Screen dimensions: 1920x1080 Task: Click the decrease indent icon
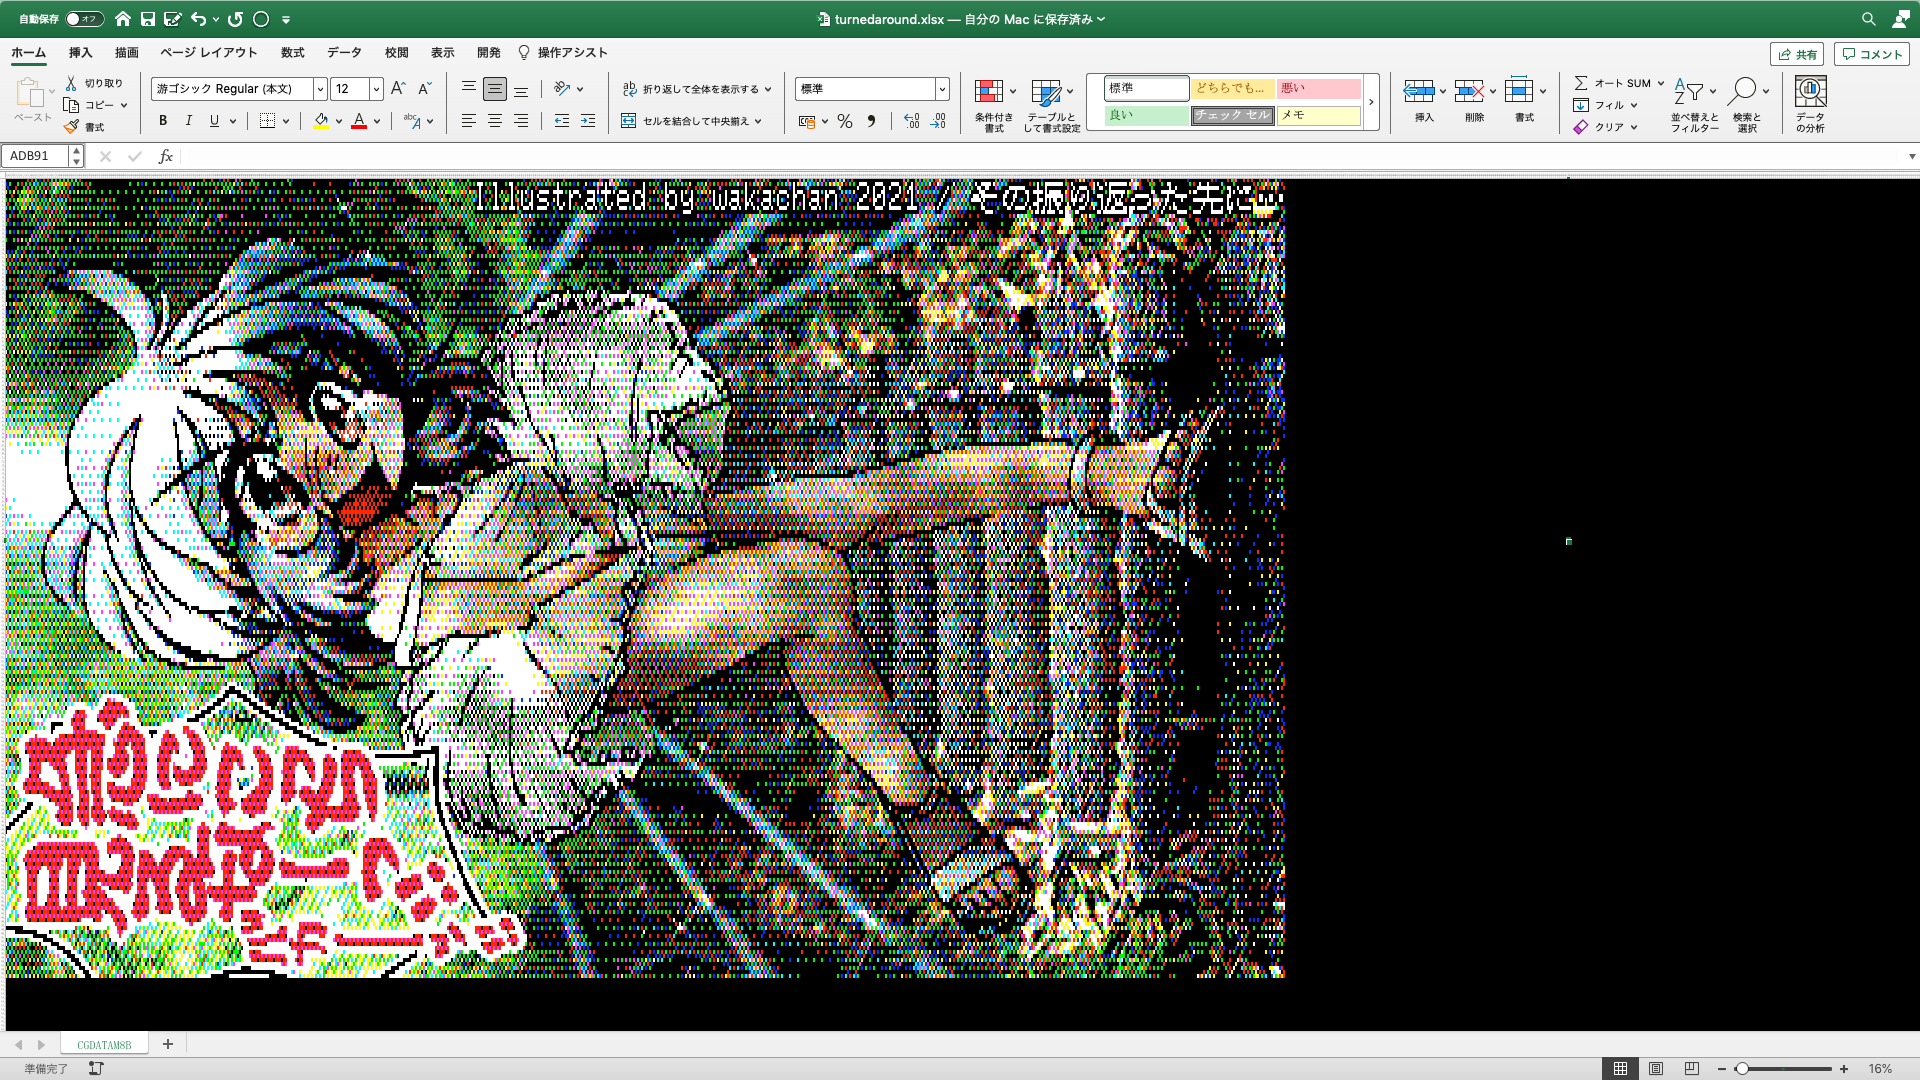(562, 121)
